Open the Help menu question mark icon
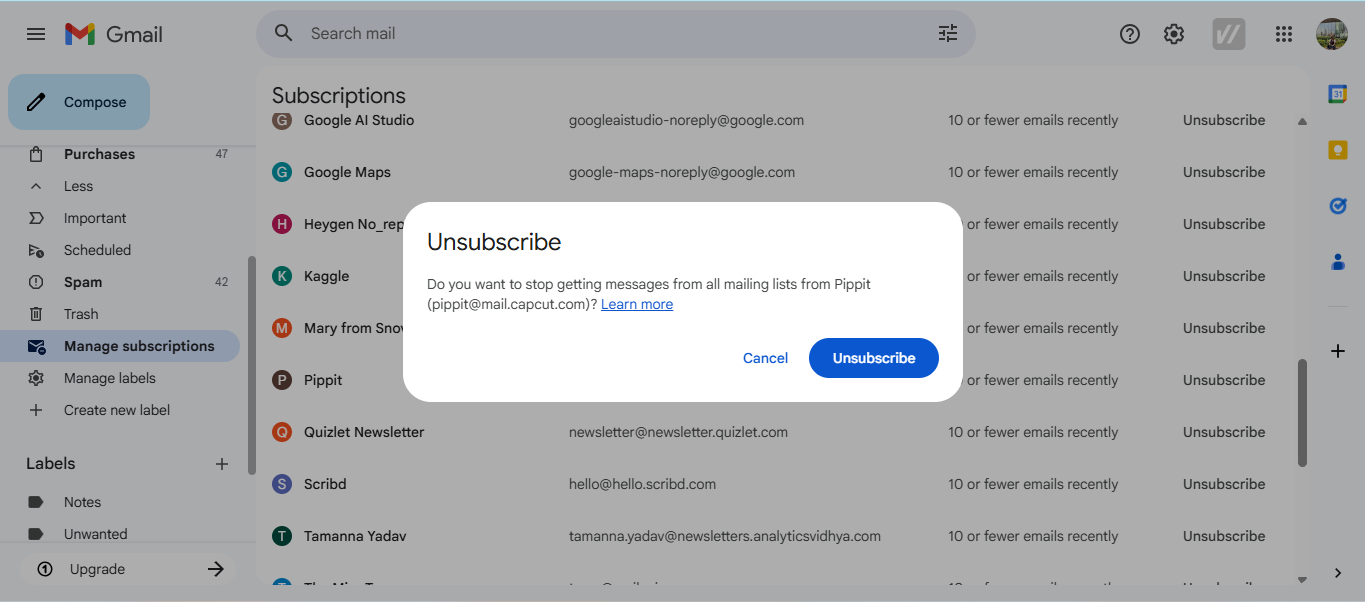The height and width of the screenshot is (602, 1365). (1129, 33)
